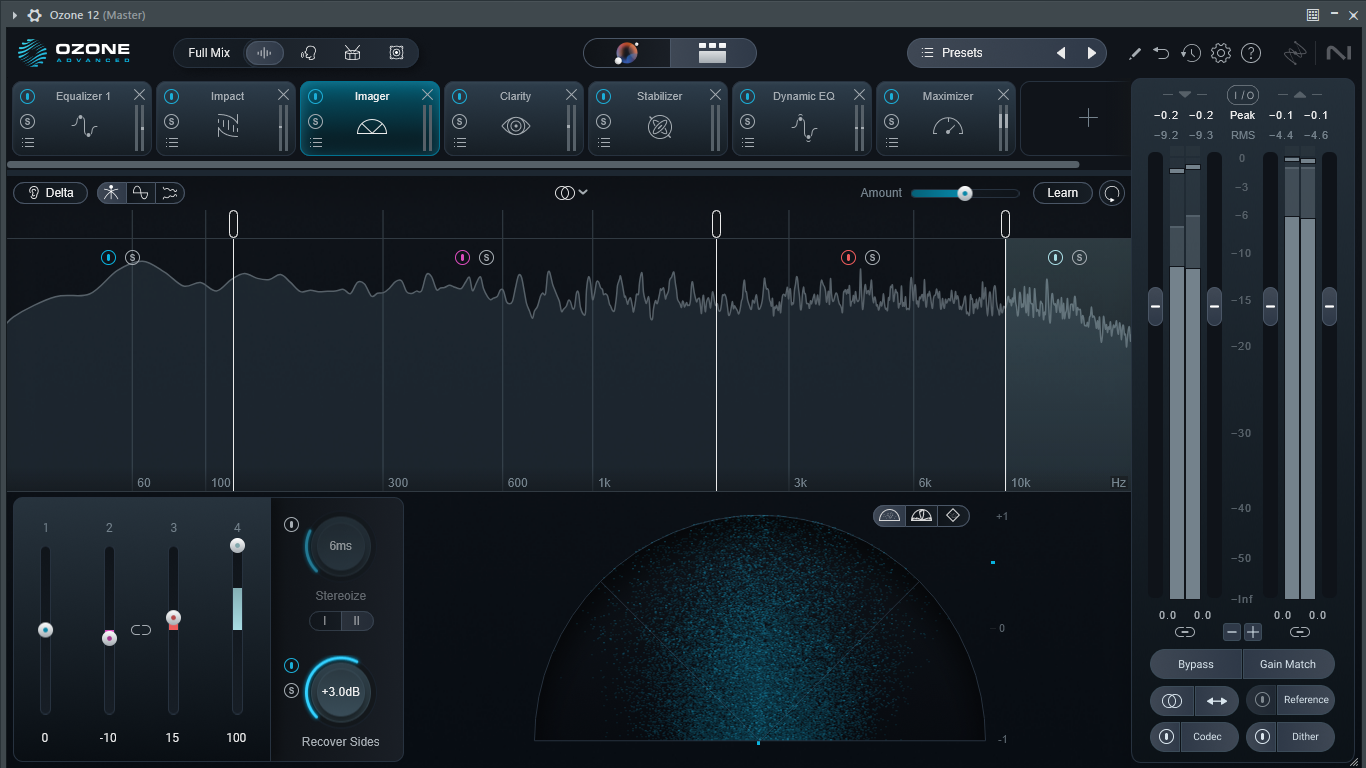Toggle Recover Sides power button

coord(291,665)
